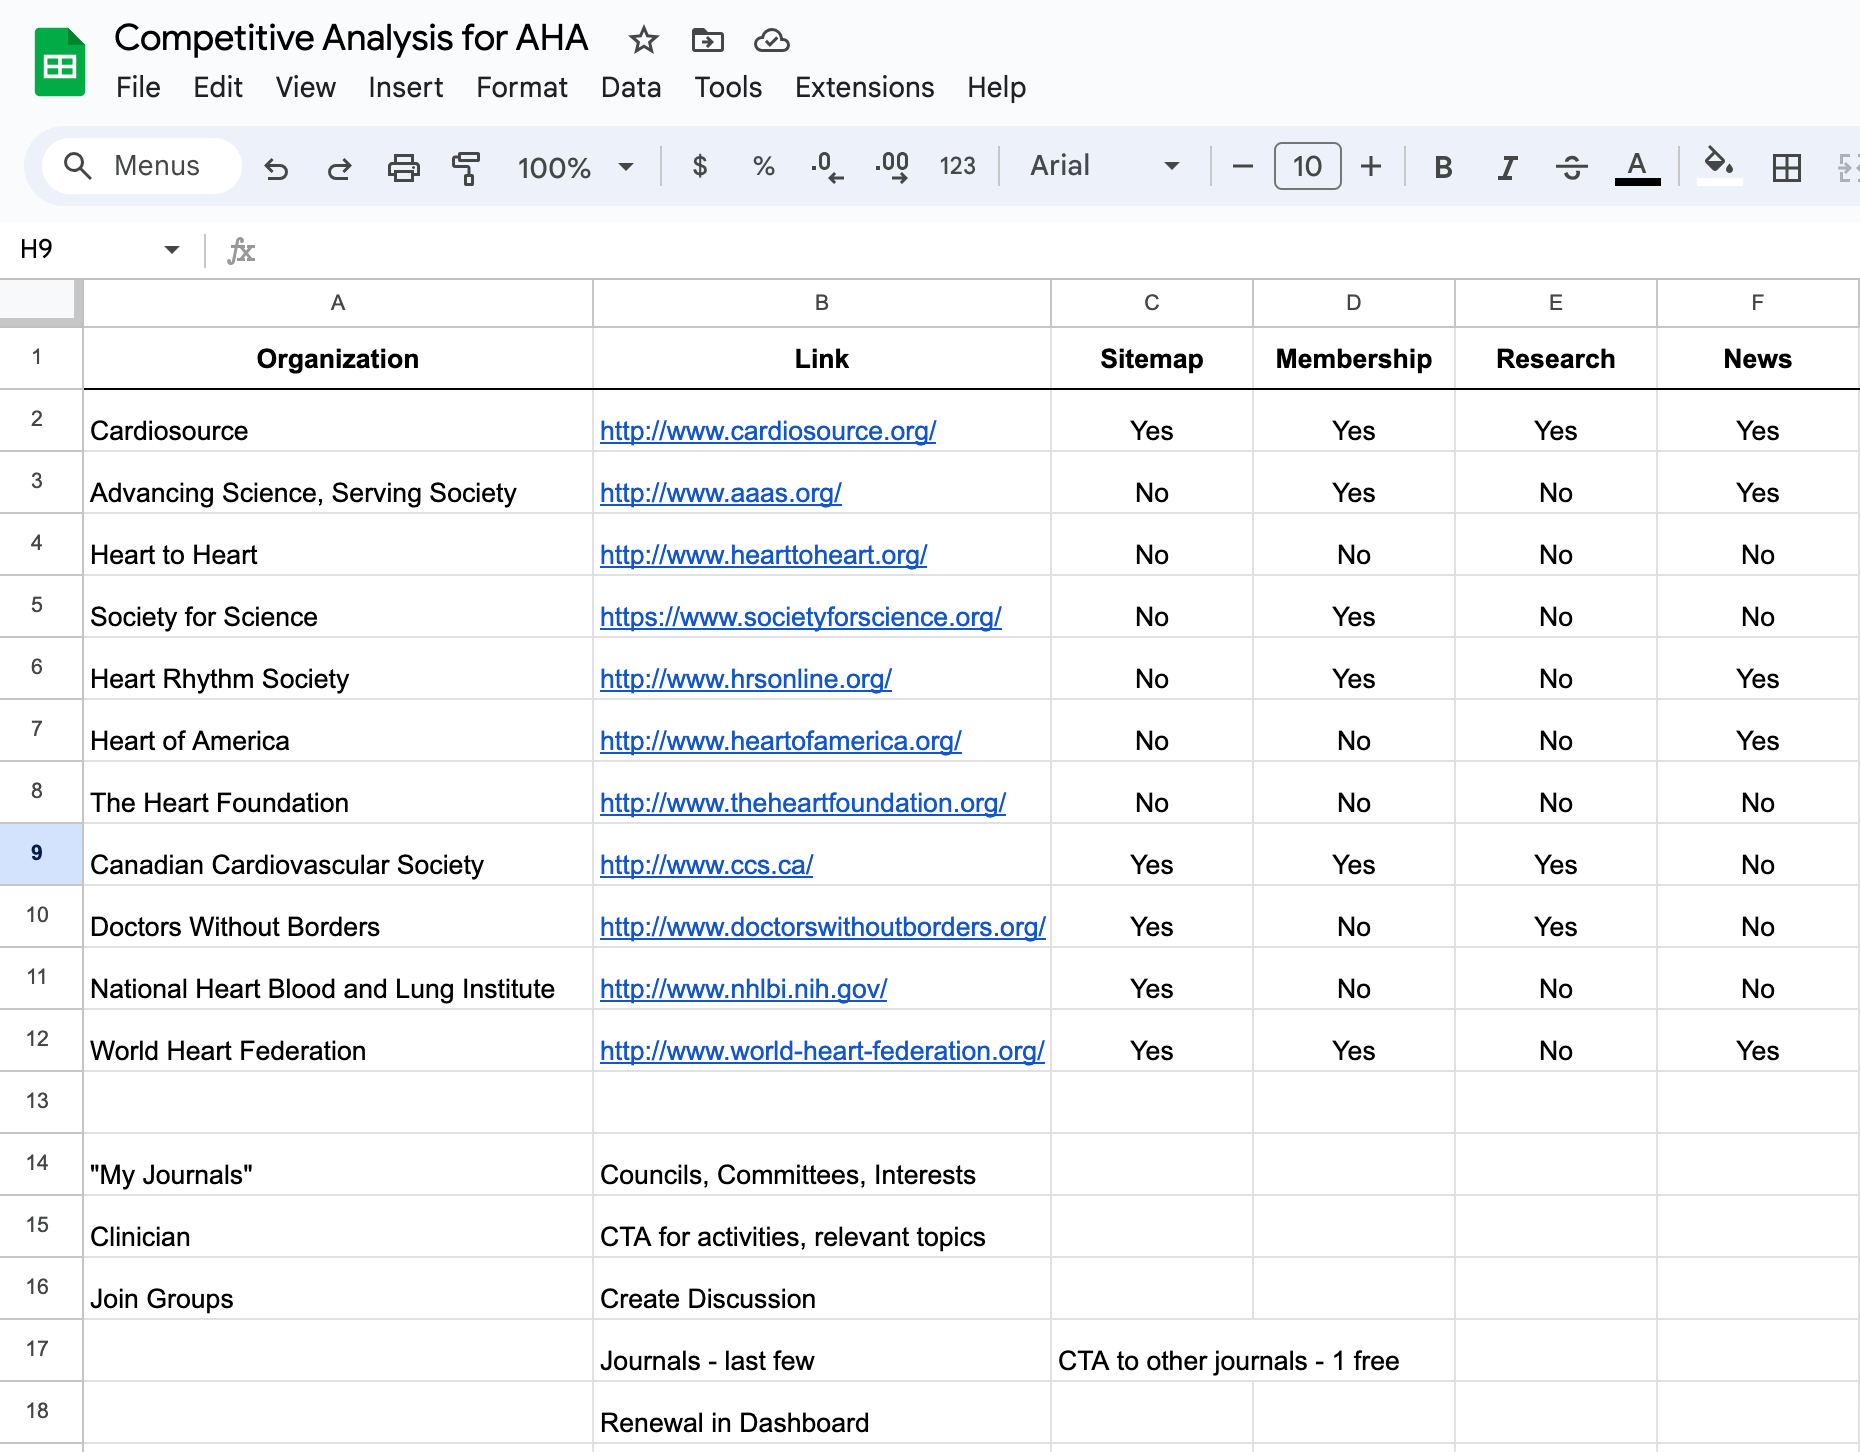Toggle strikethrough formatting

pos(1571,167)
